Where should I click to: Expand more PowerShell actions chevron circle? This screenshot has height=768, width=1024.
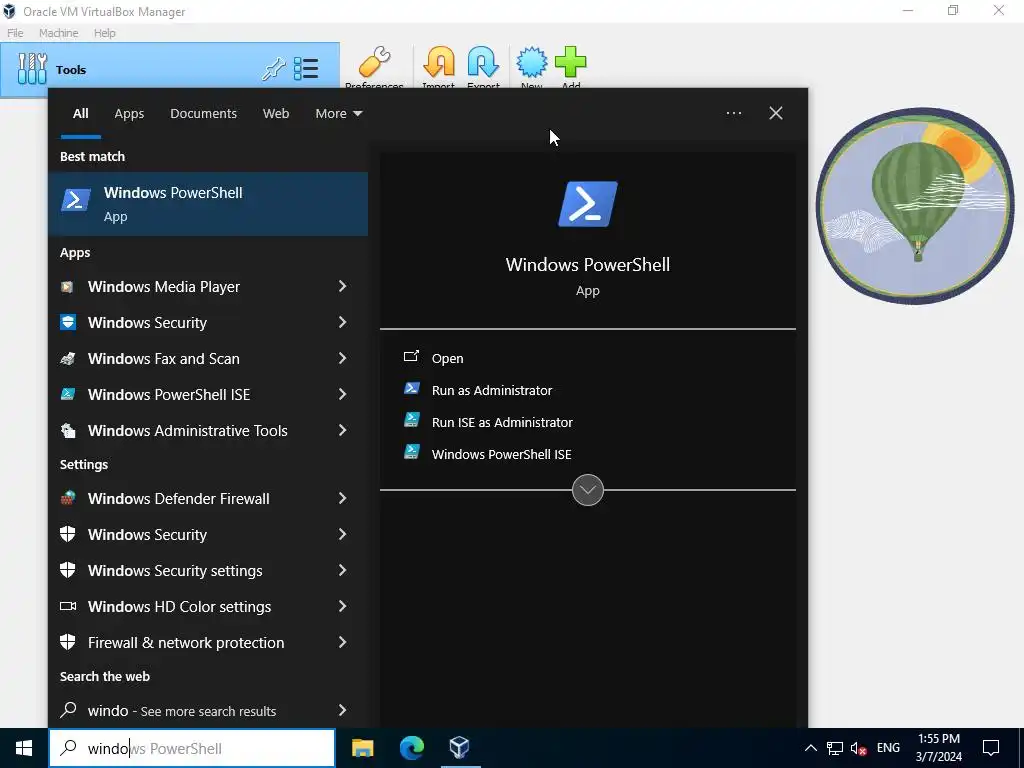click(588, 490)
